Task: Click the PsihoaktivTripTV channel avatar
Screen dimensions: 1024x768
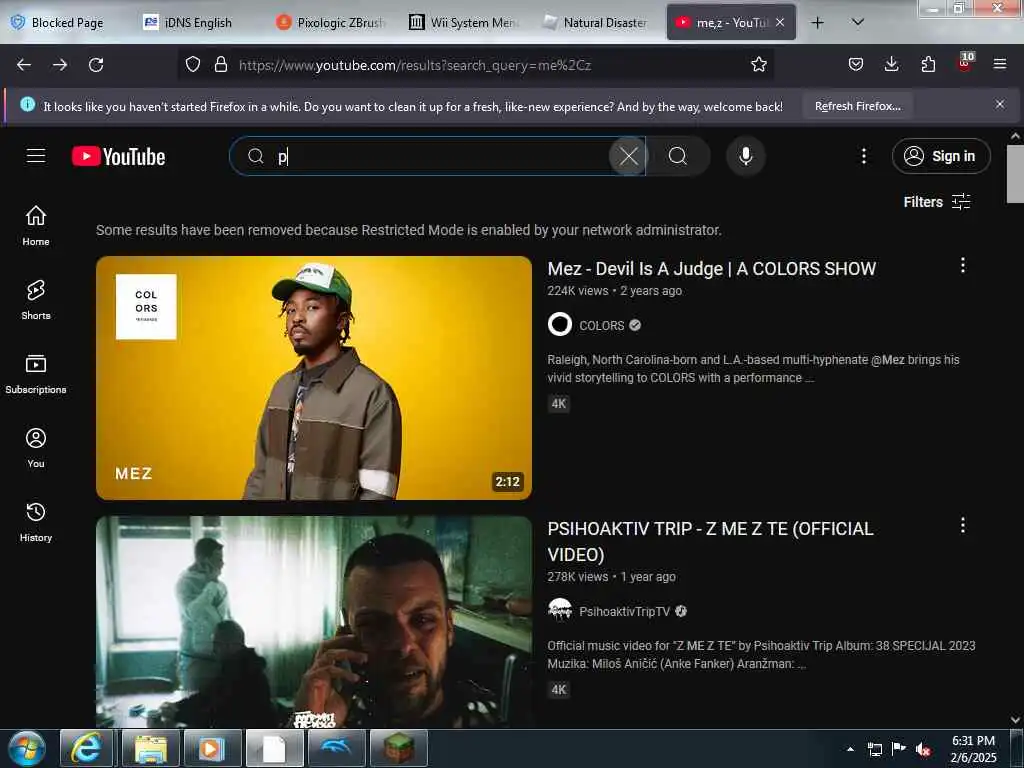Action: click(x=560, y=611)
